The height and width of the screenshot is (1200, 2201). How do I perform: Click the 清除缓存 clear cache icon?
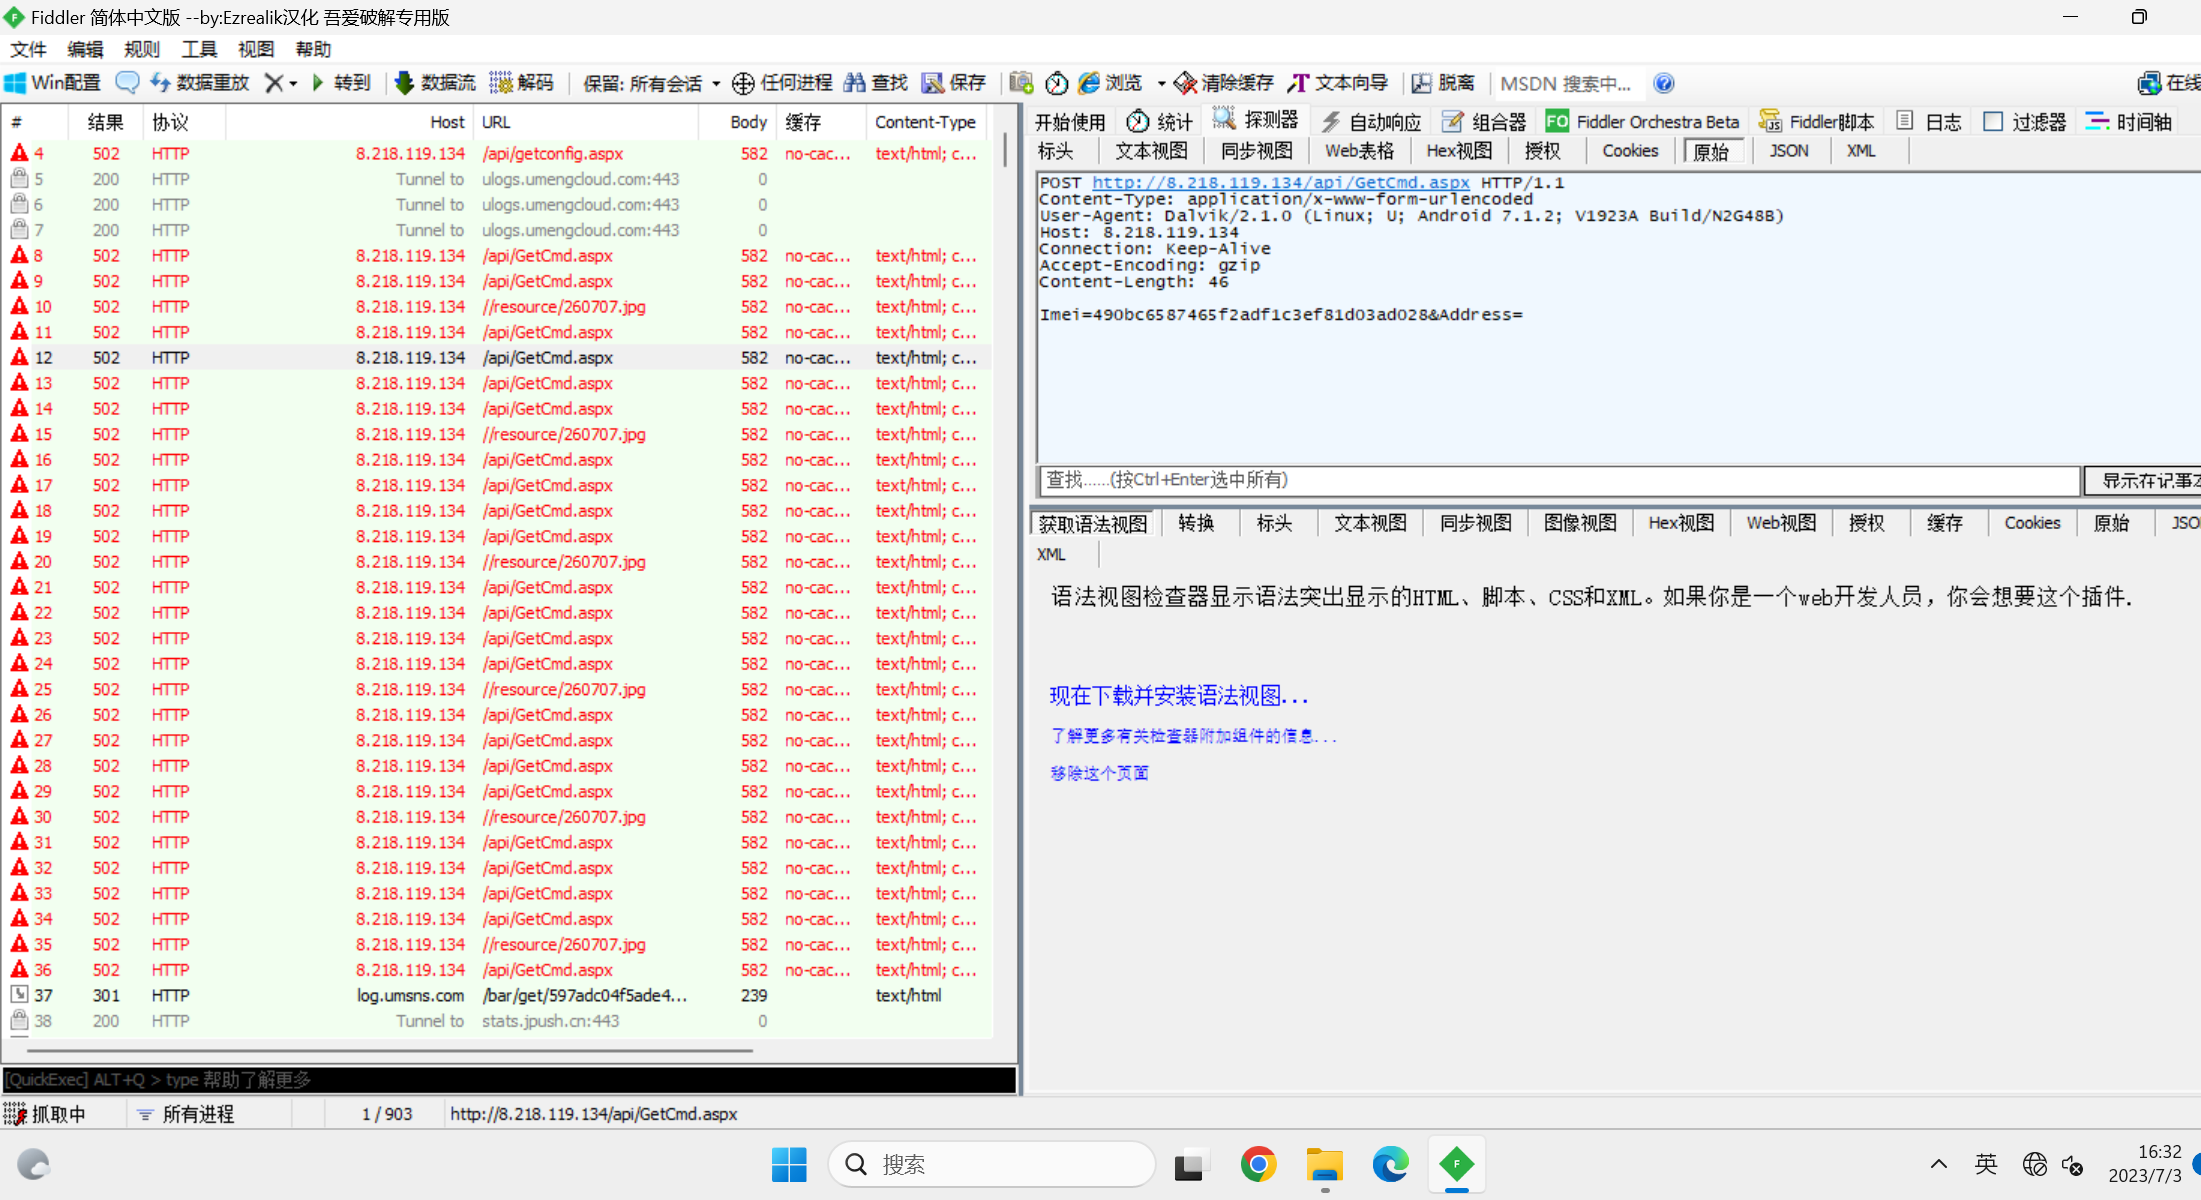pyautogui.click(x=1186, y=83)
